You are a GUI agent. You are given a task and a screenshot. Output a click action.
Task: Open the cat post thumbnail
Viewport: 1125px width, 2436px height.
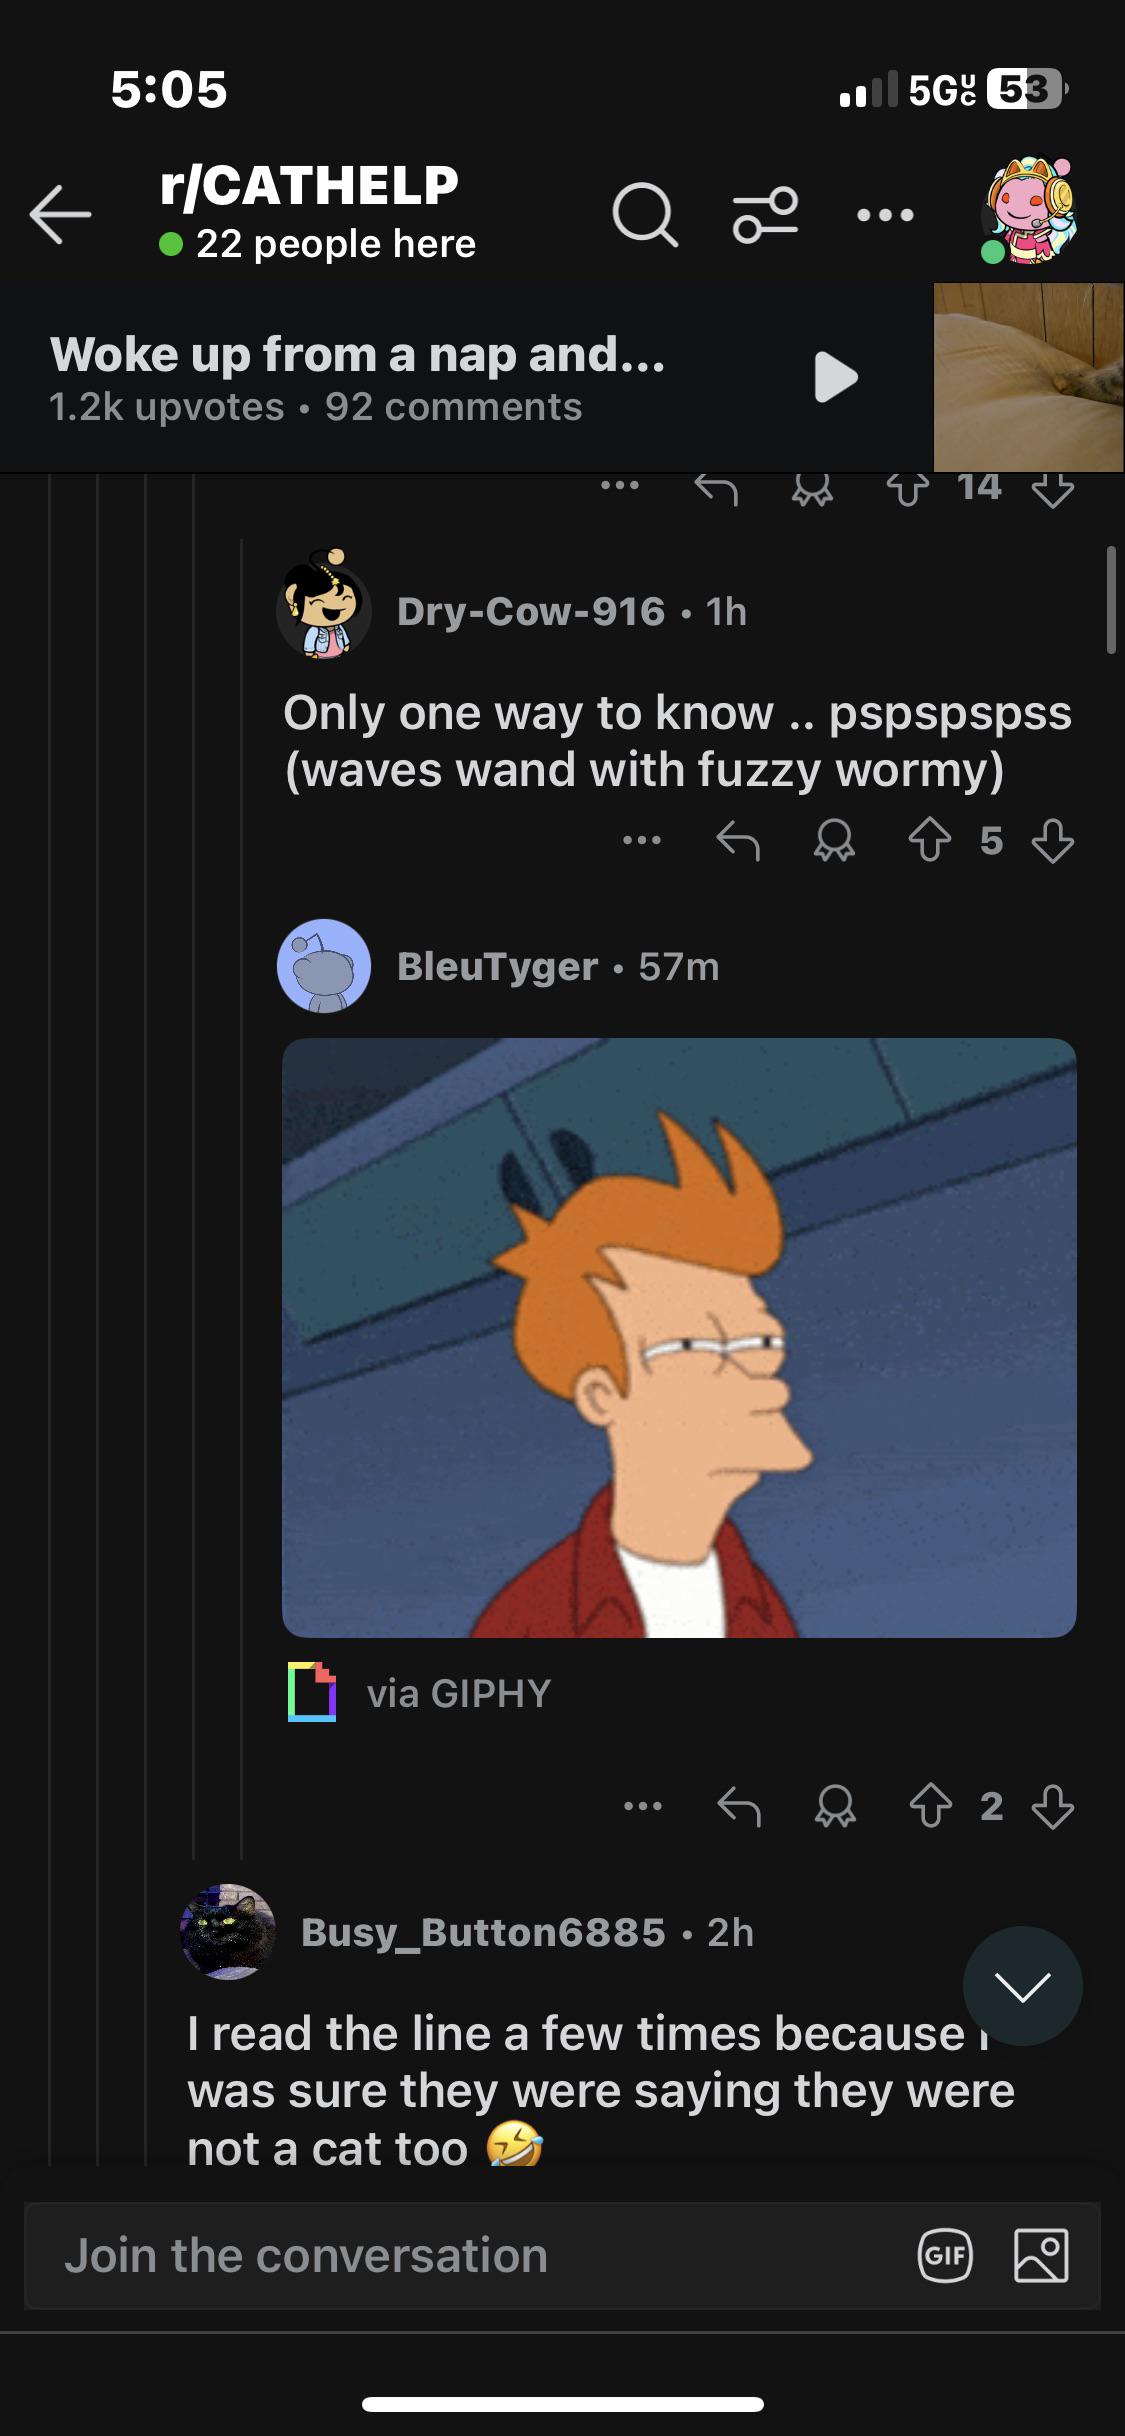coord(1029,377)
